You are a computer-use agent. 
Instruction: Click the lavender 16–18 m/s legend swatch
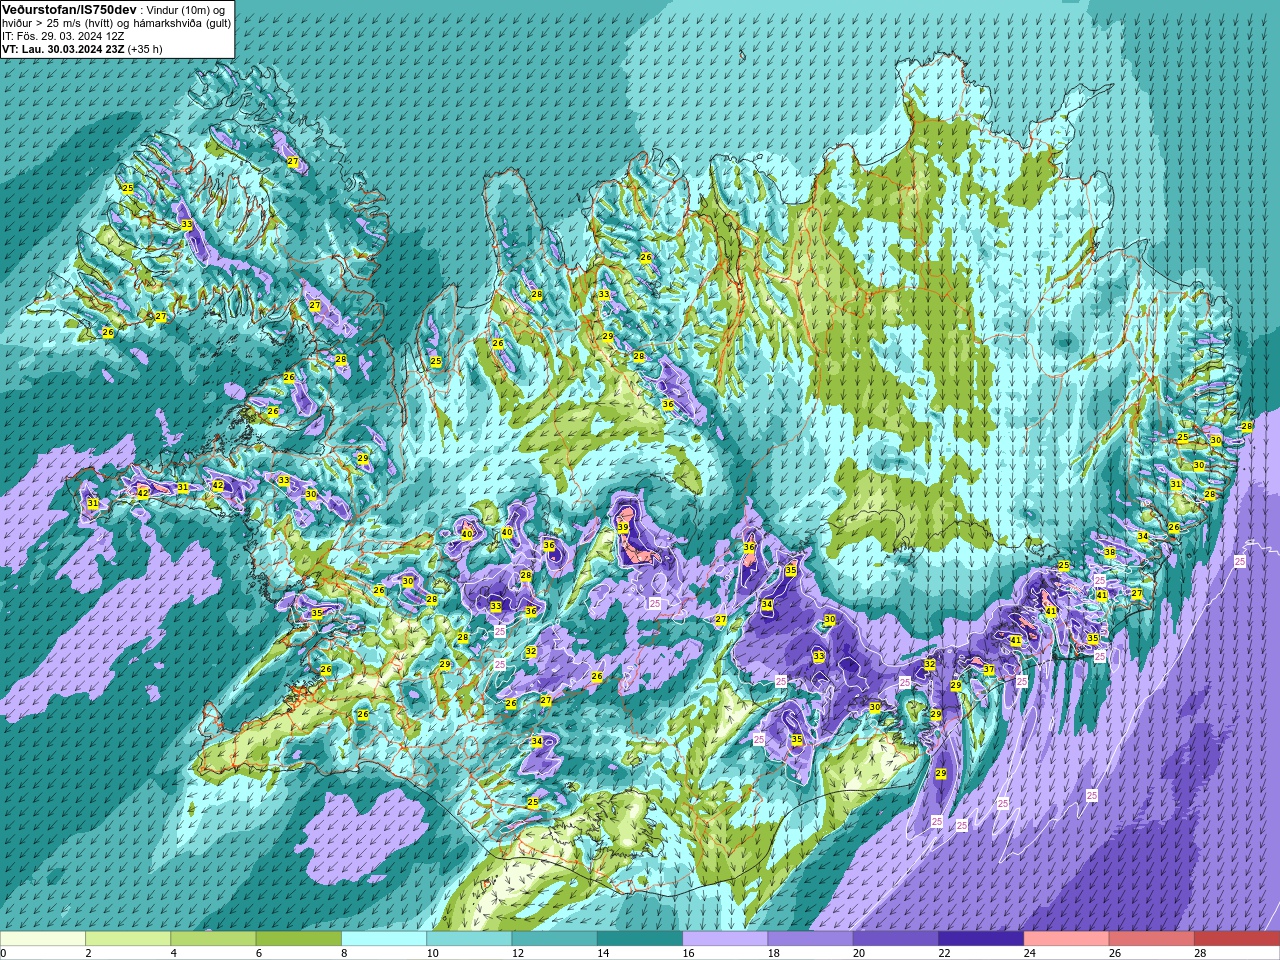pyautogui.click(x=725, y=939)
